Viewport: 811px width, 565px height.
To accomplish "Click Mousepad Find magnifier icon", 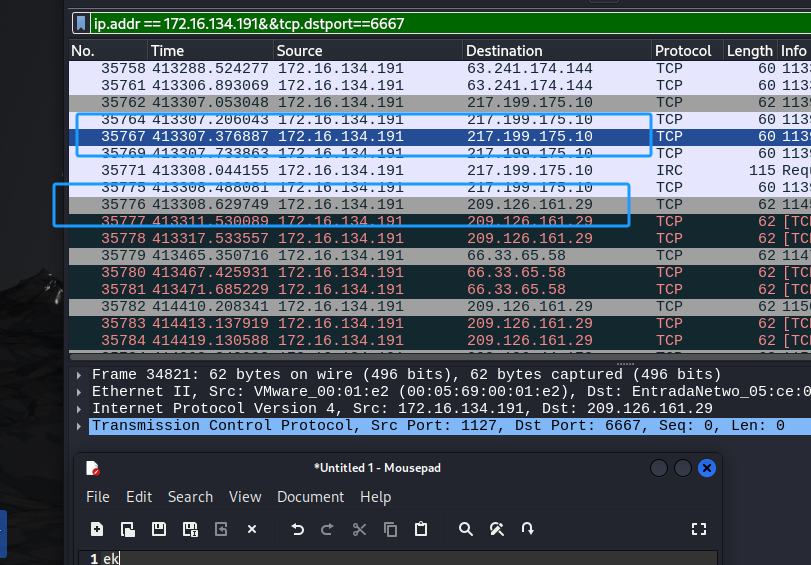I will coord(465,529).
